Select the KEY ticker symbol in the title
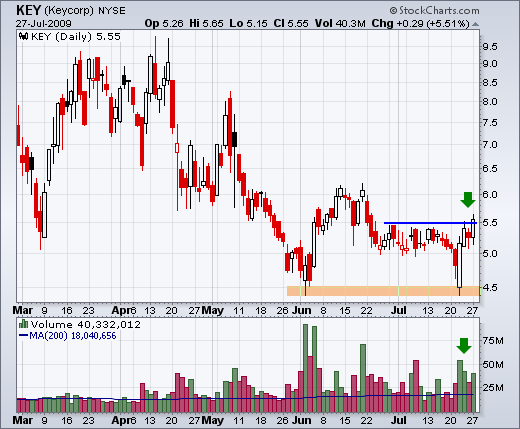Viewport: 520px width, 429px height. (x=28, y=11)
